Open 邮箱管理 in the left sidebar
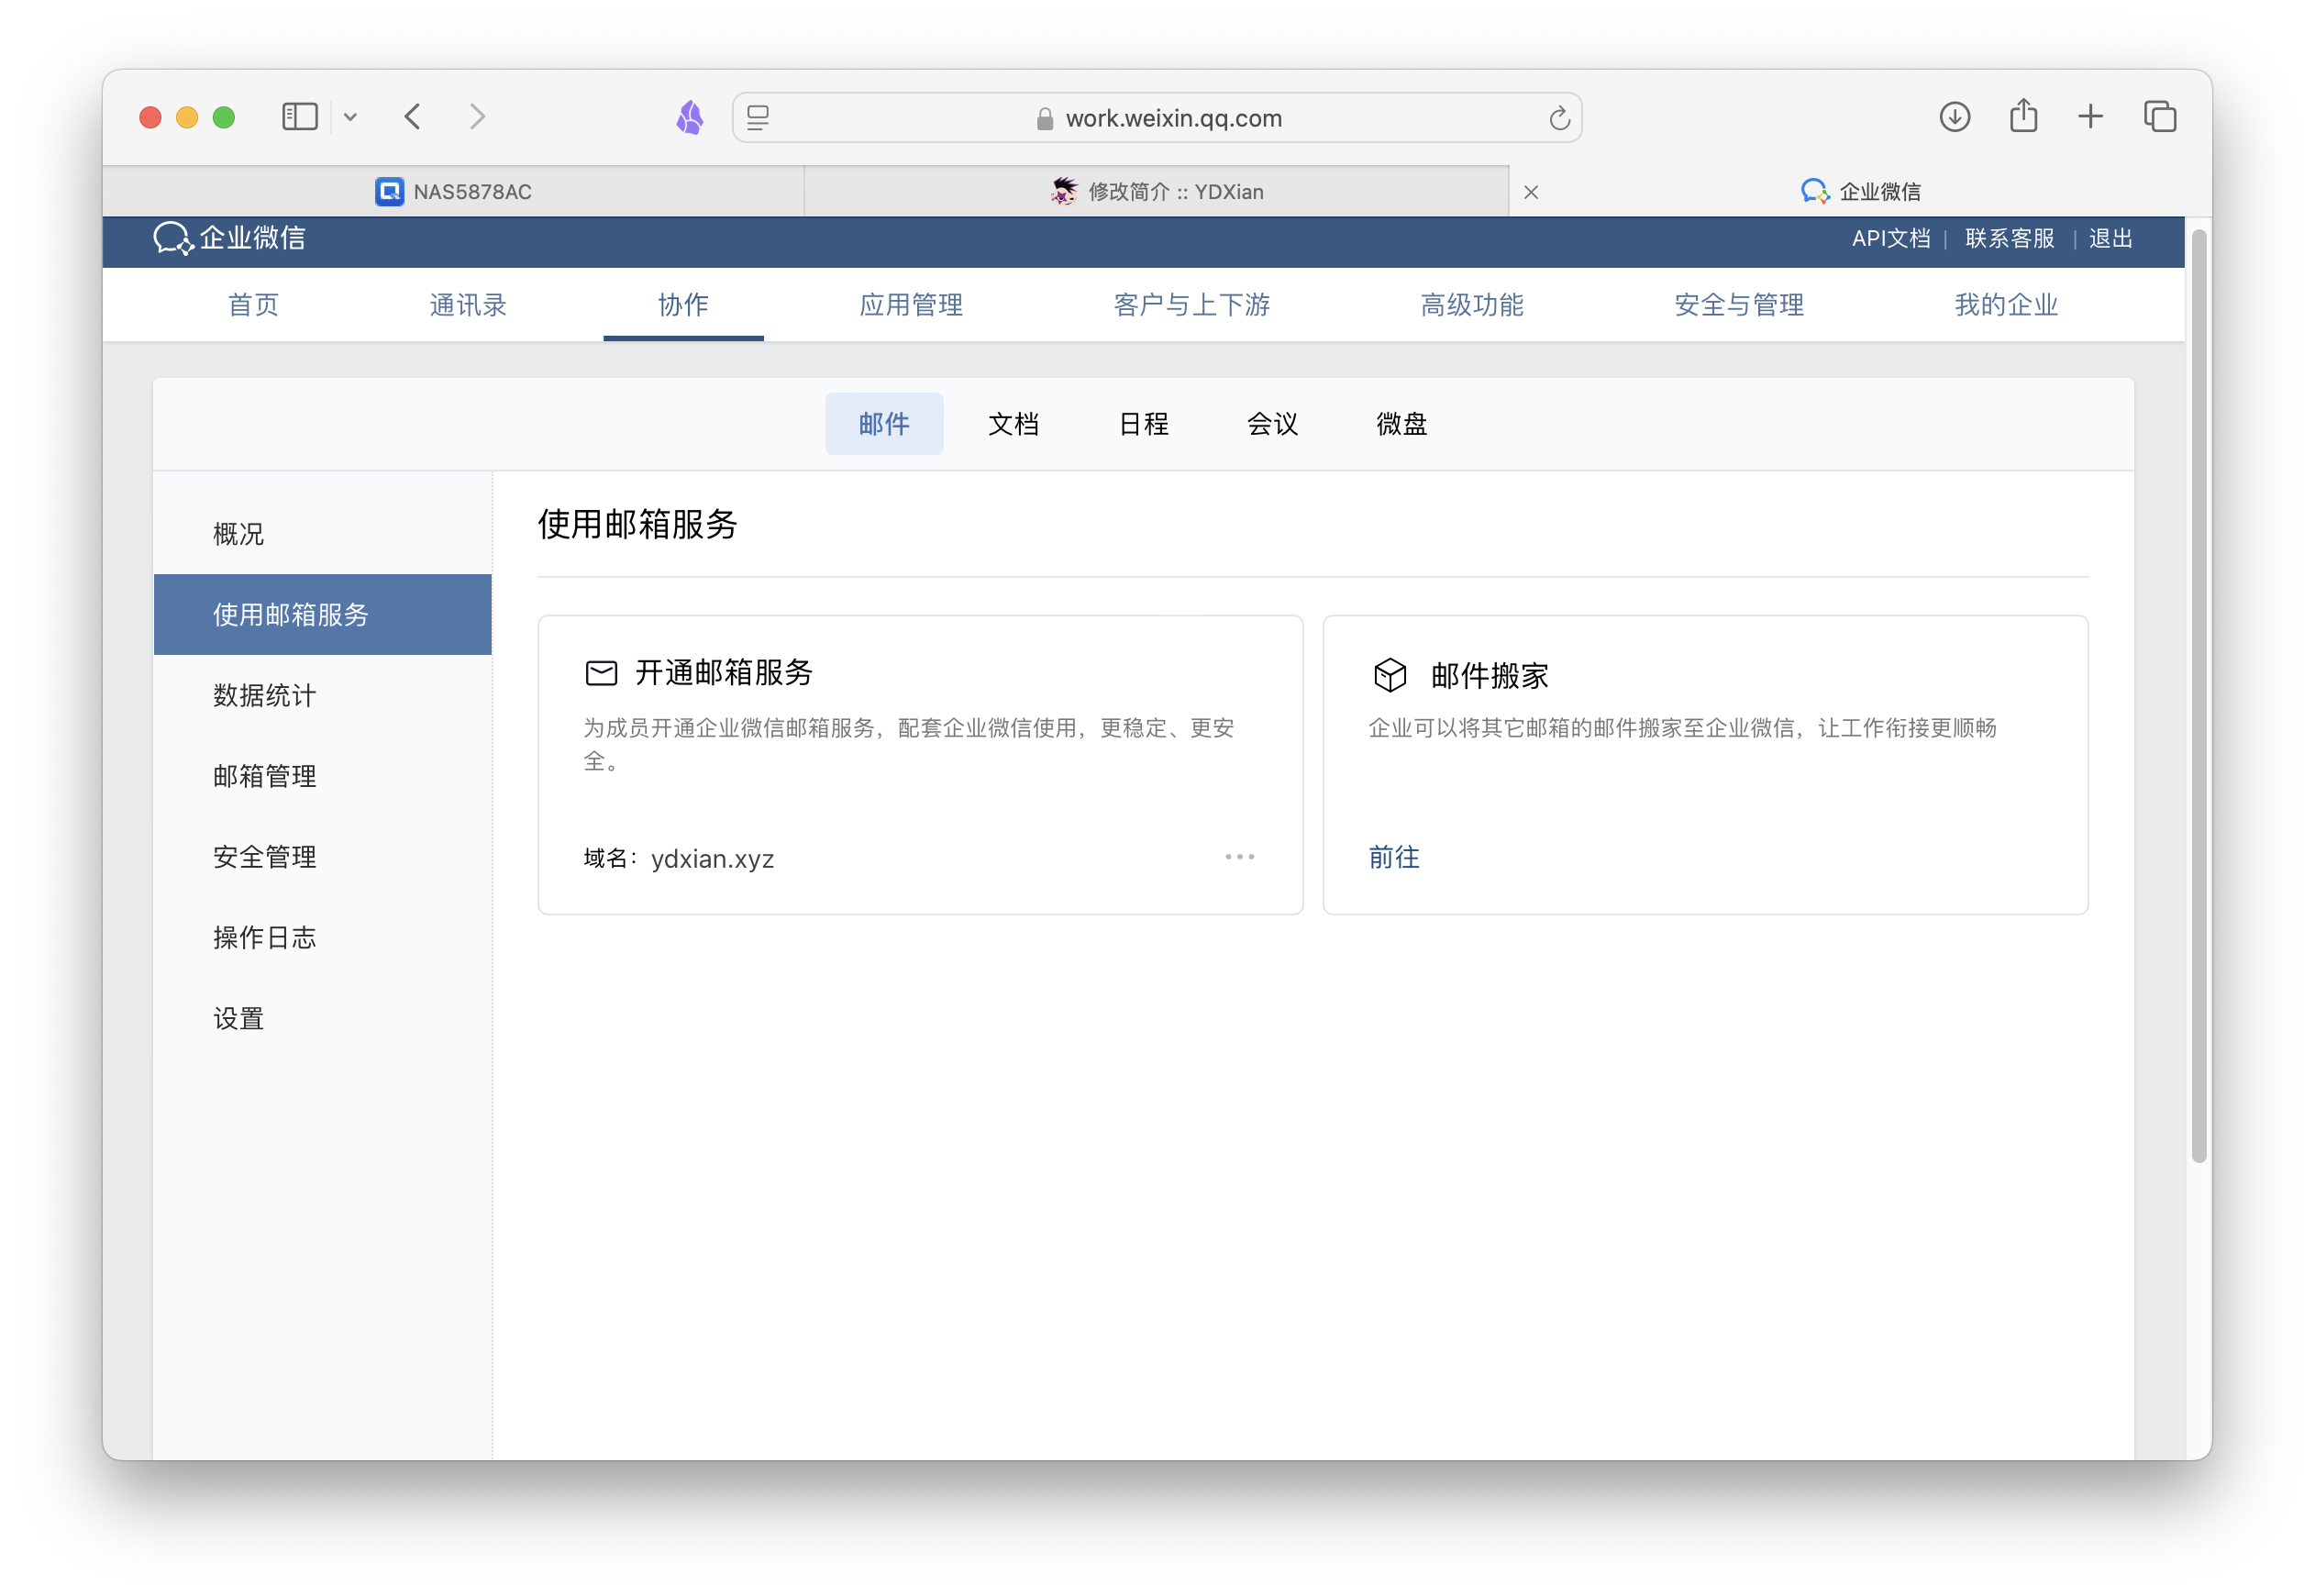Image resolution: width=2315 pixels, height=1596 pixels. tap(323, 776)
